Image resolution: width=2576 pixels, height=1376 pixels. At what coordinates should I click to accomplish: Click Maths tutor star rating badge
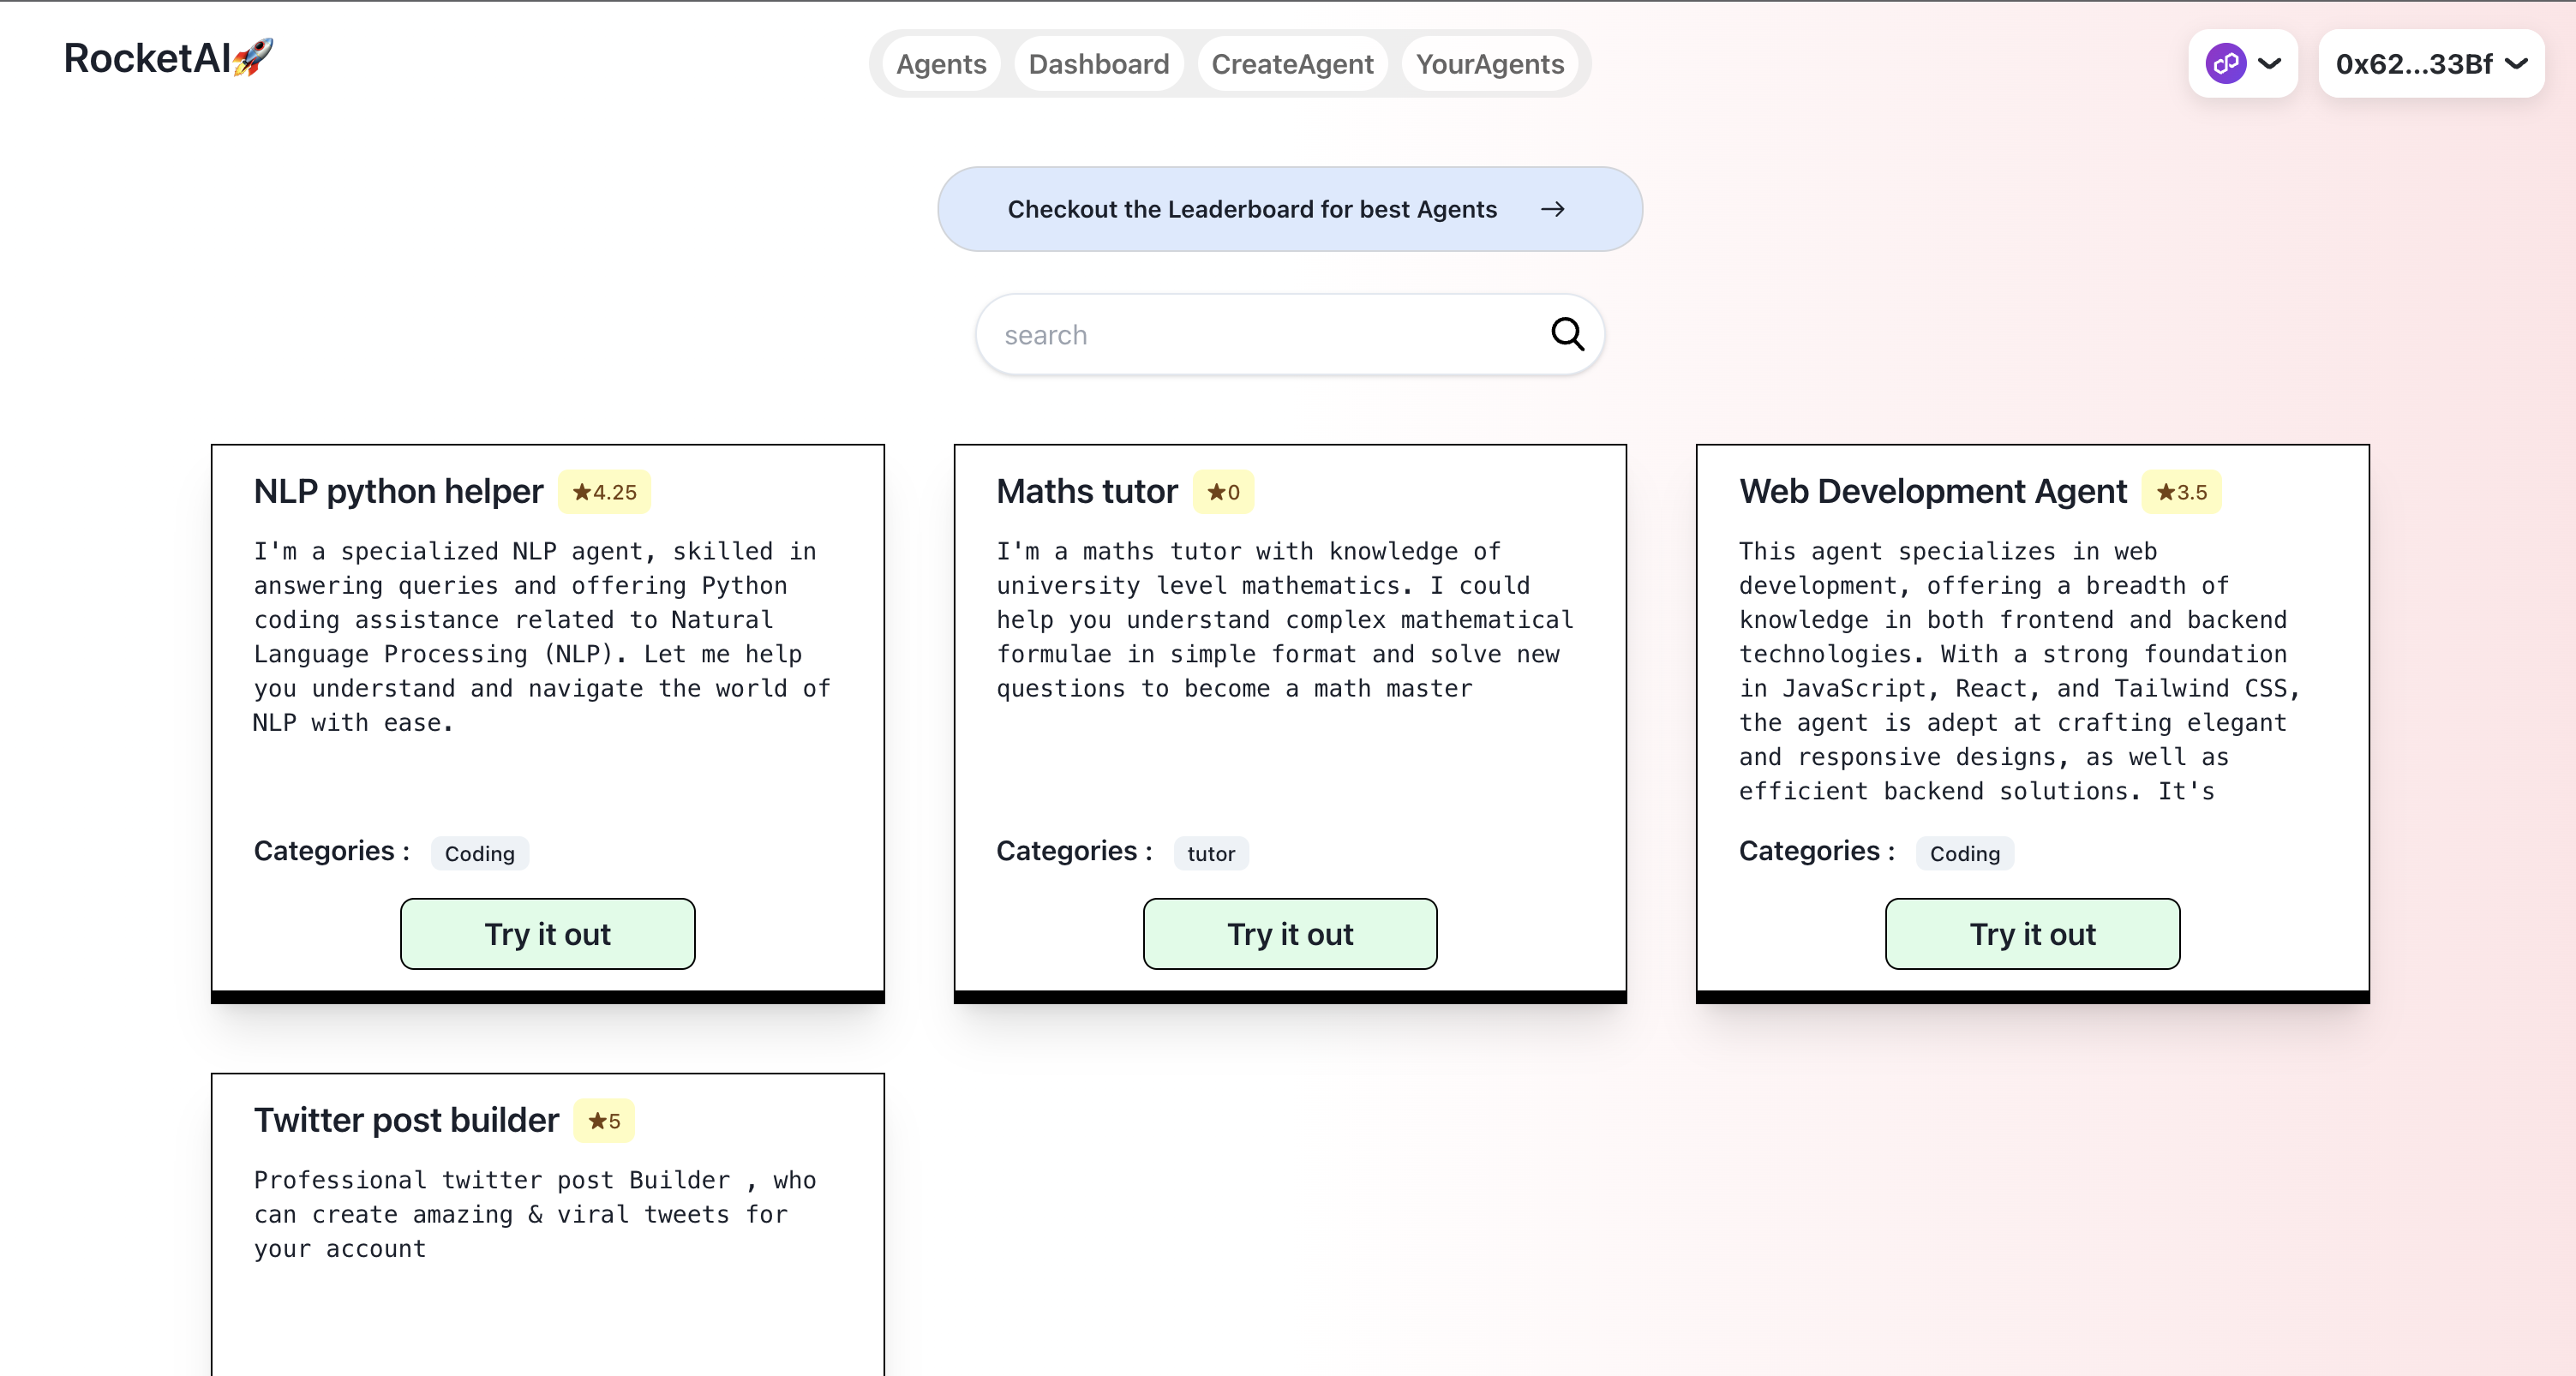click(x=1223, y=492)
